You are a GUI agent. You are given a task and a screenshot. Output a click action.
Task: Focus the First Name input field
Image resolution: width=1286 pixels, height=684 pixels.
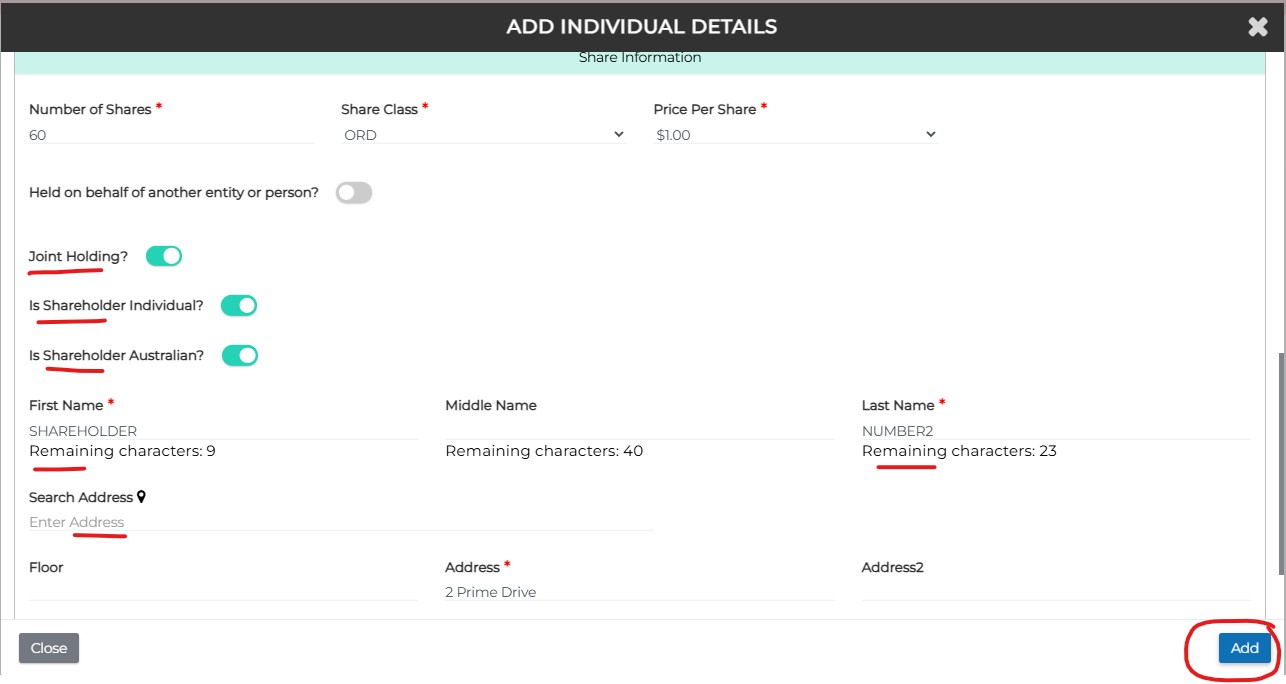[223, 431]
